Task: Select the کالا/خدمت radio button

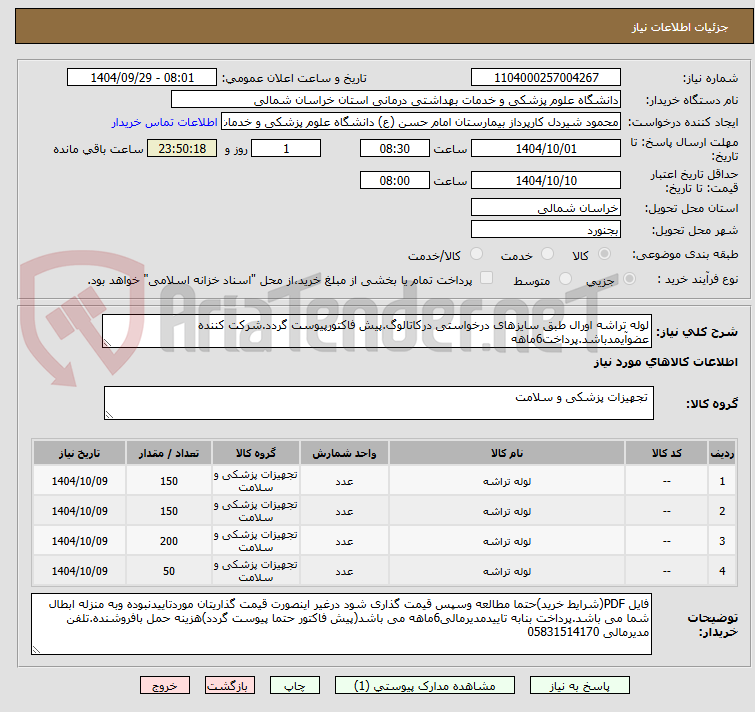Action: [x=476, y=254]
